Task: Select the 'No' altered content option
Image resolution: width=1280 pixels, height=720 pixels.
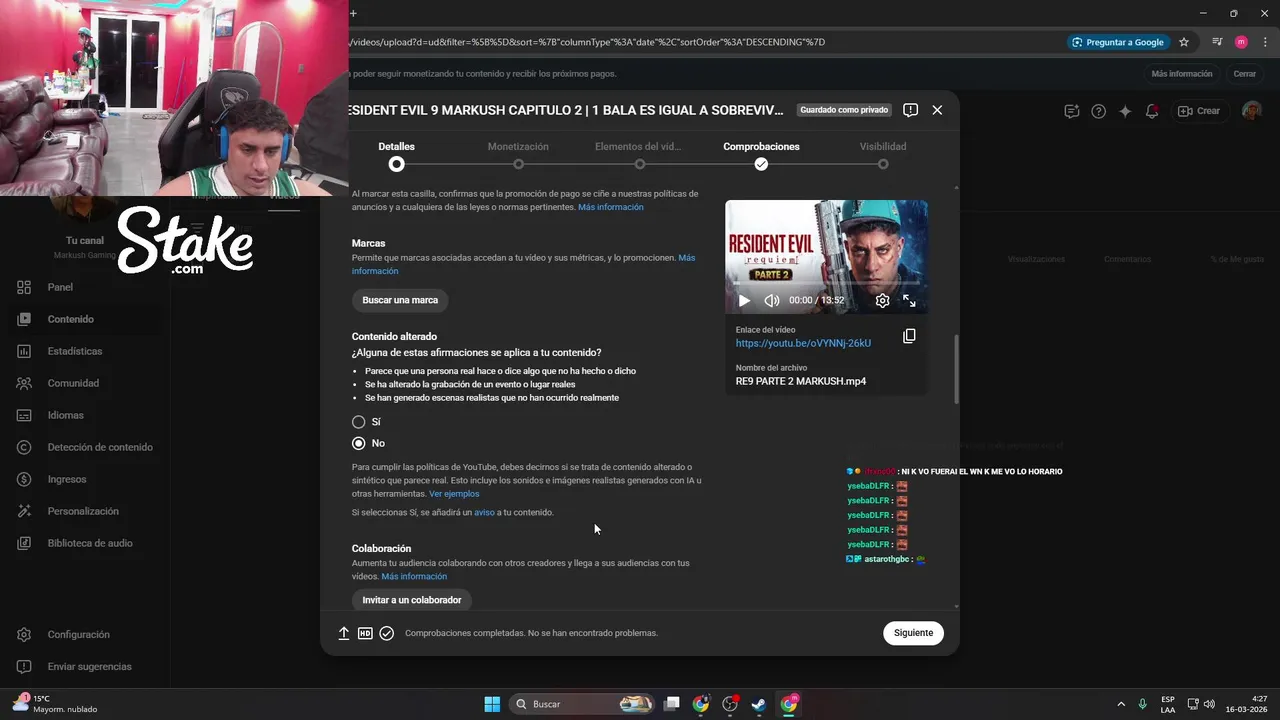Action: tap(358, 443)
